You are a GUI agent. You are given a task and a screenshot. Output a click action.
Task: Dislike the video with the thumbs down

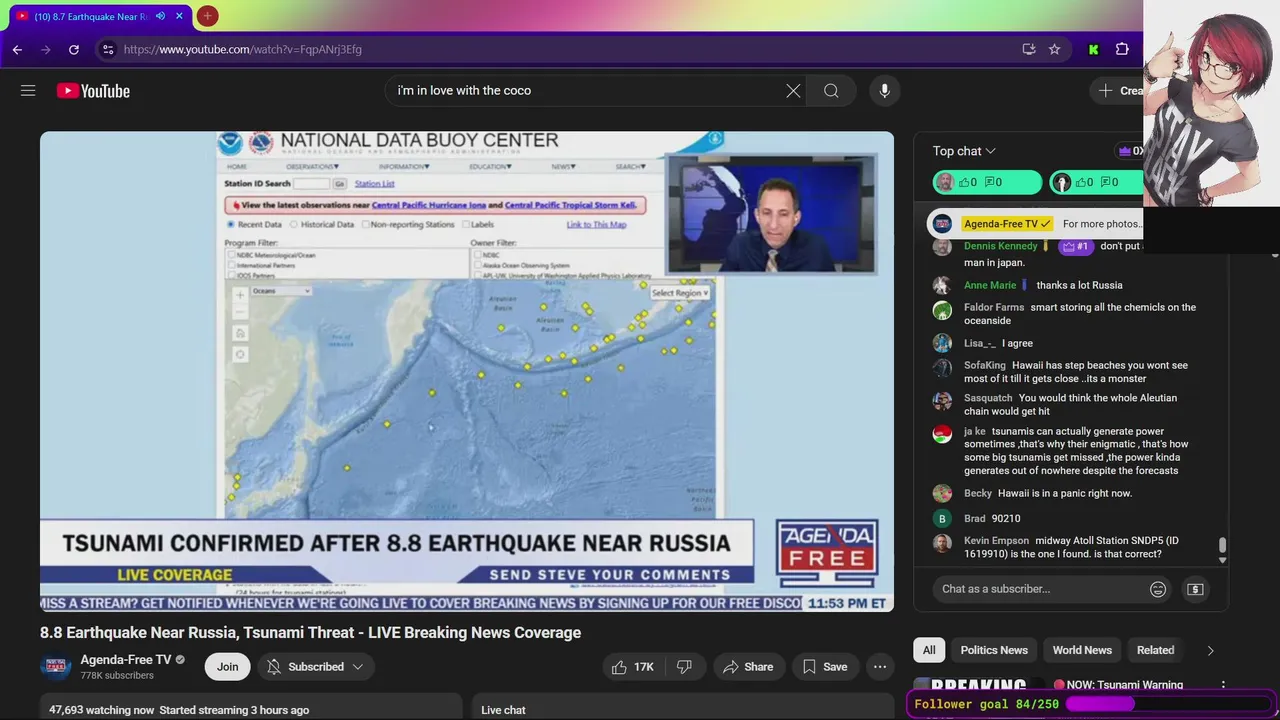coord(684,667)
